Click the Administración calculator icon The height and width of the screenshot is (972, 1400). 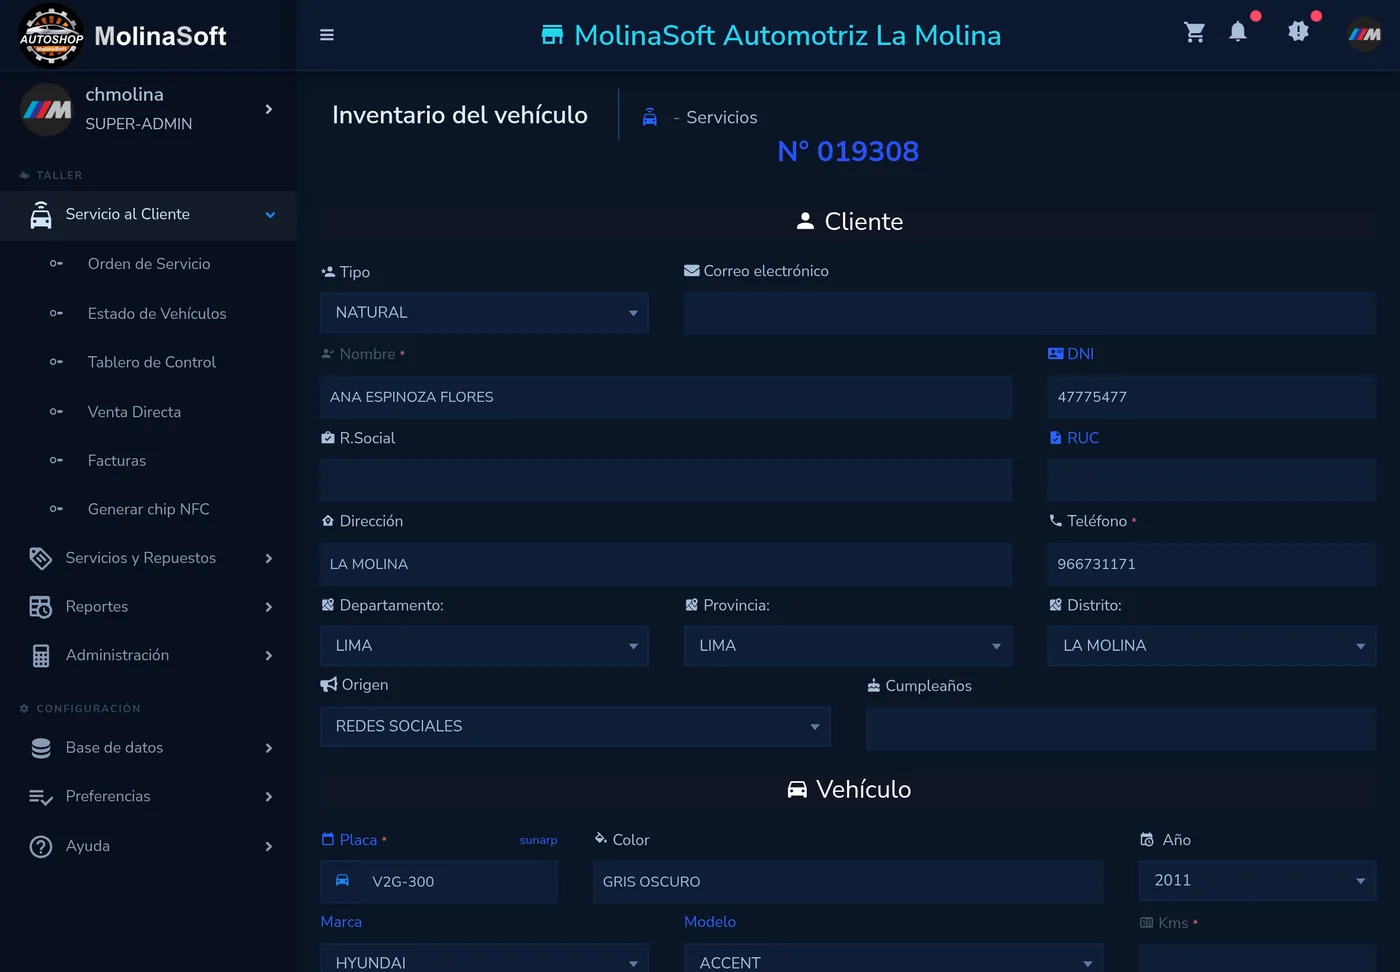tap(41, 656)
